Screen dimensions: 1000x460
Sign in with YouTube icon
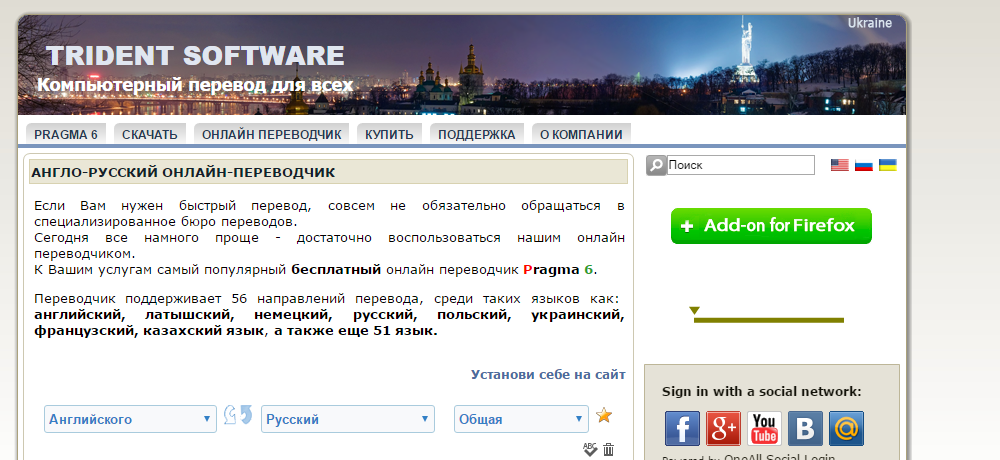[764, 428]
